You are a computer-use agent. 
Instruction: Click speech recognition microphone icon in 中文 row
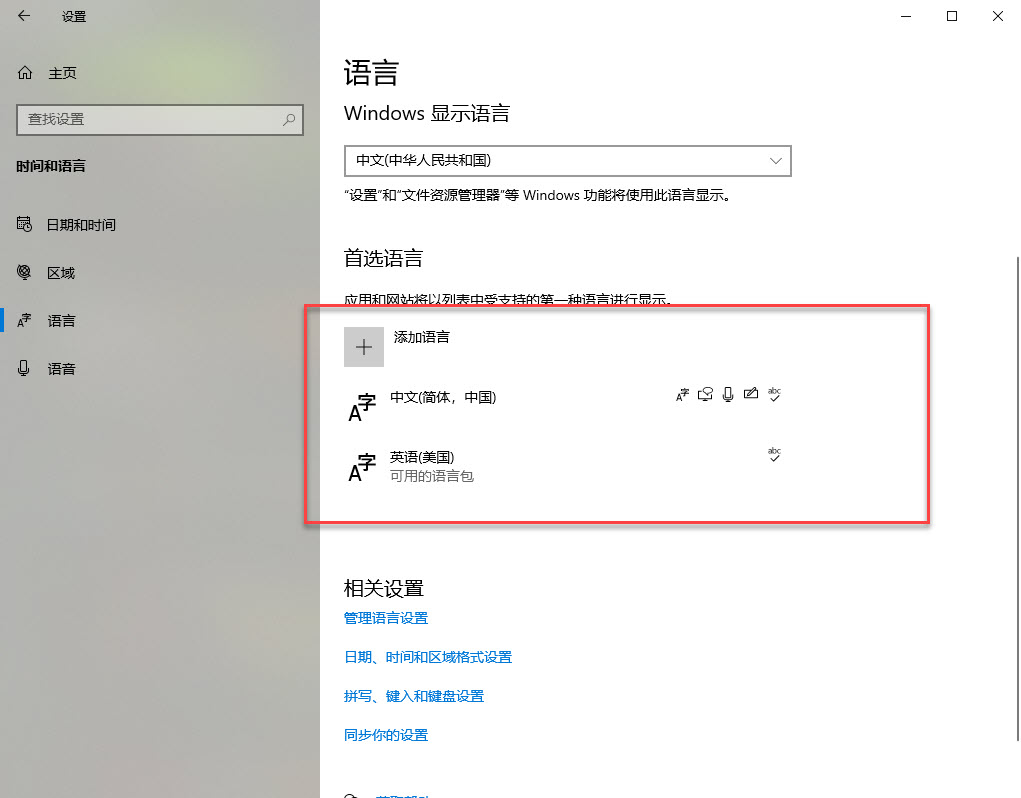728,394
